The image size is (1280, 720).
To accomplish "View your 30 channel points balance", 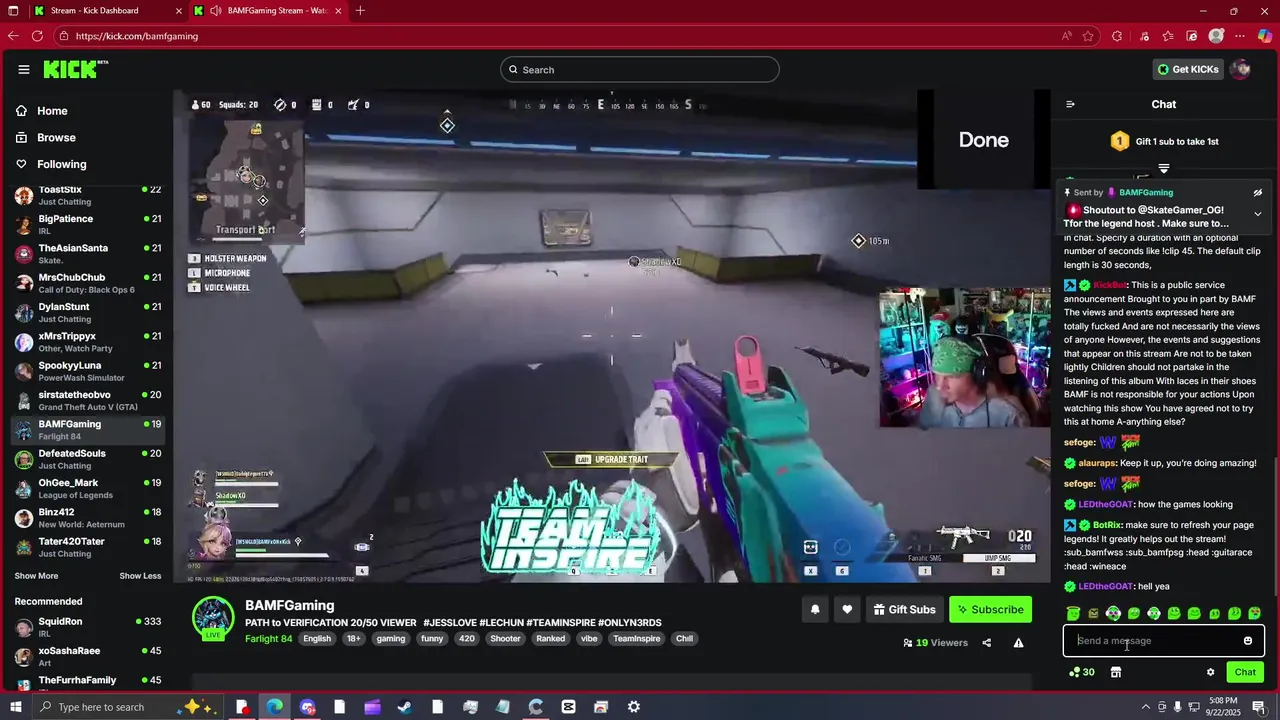I will coord(1082,672).
